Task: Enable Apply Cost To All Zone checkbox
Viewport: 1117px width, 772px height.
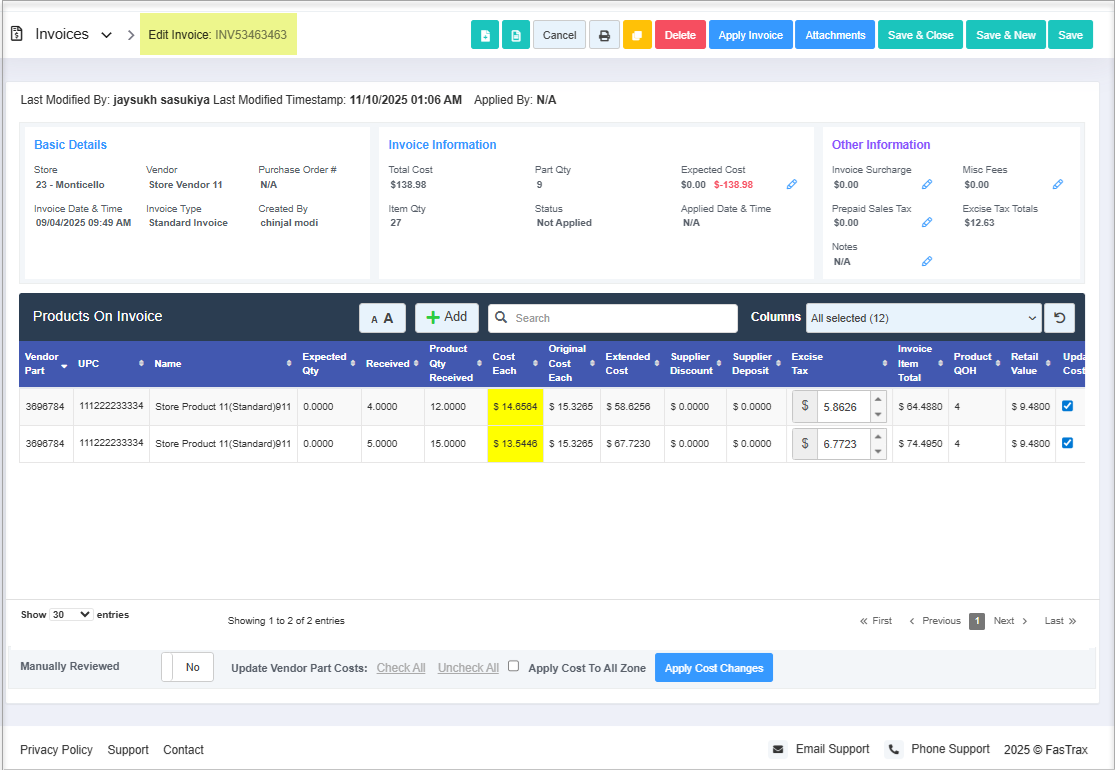Action: pyautogui.click(x=514, y=666)
